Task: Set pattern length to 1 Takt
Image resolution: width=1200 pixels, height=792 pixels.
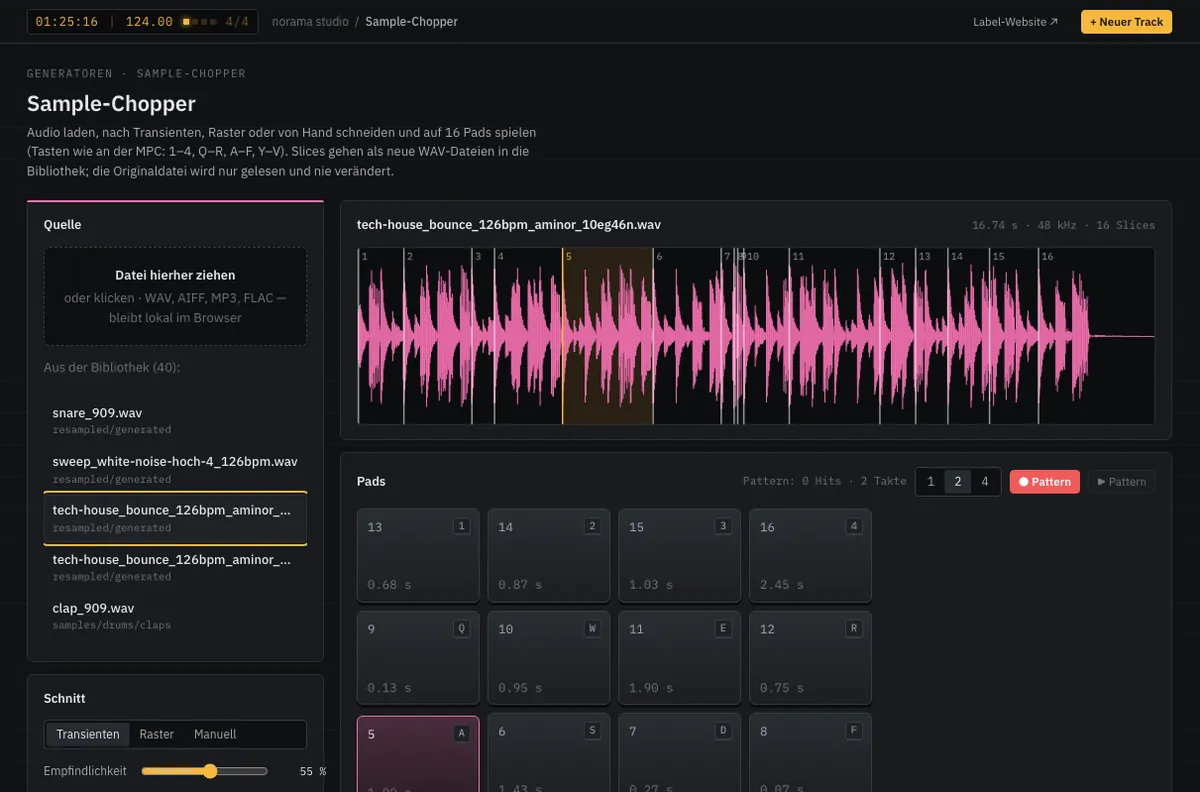Action: [x=931, y=482]
